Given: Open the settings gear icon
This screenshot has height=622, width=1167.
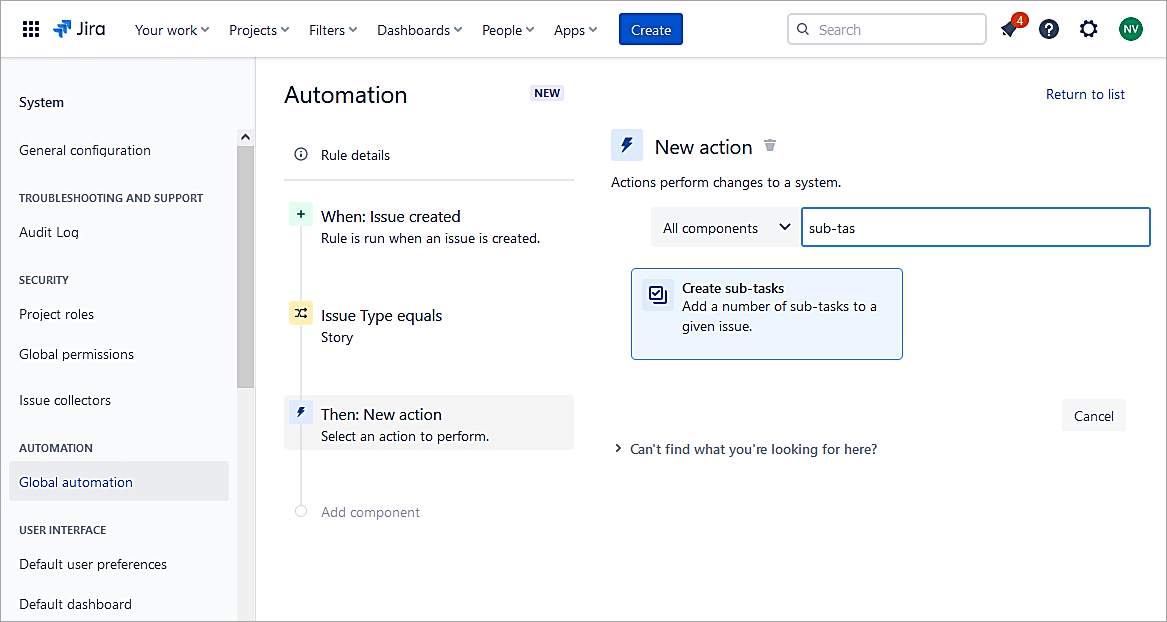Looking at the screenshot, I should pos(1088,29).
